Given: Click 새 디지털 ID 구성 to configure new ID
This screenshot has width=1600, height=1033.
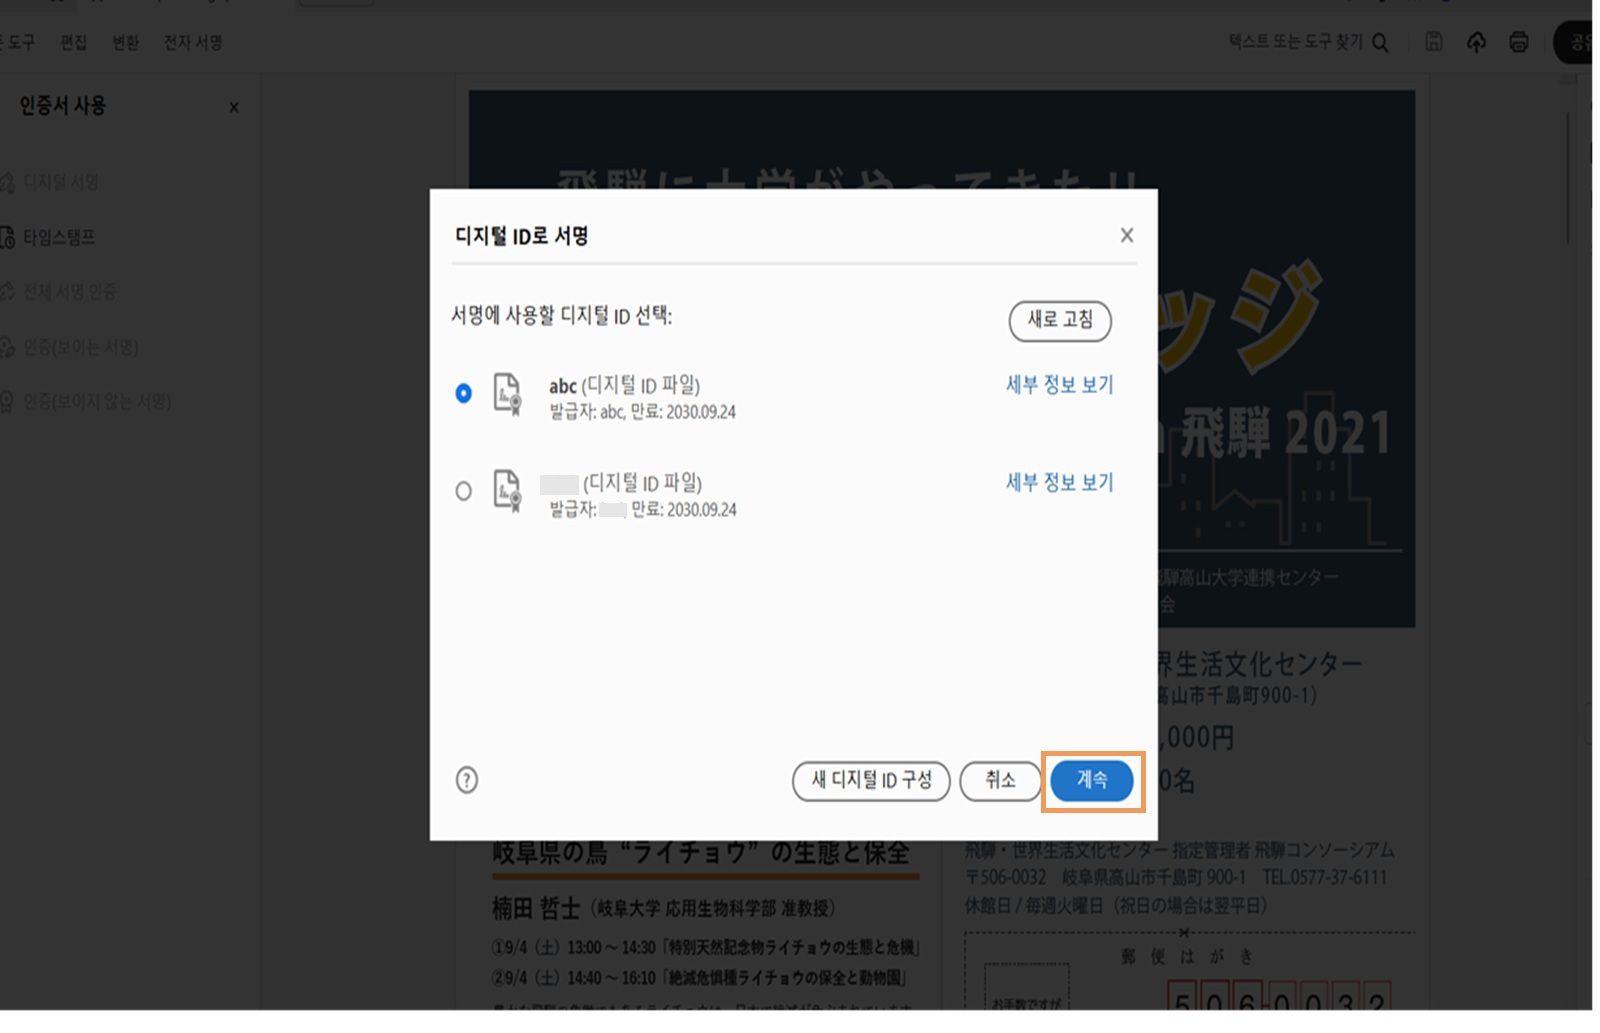Looking at the screenshot, I should [x=870, y=781].
